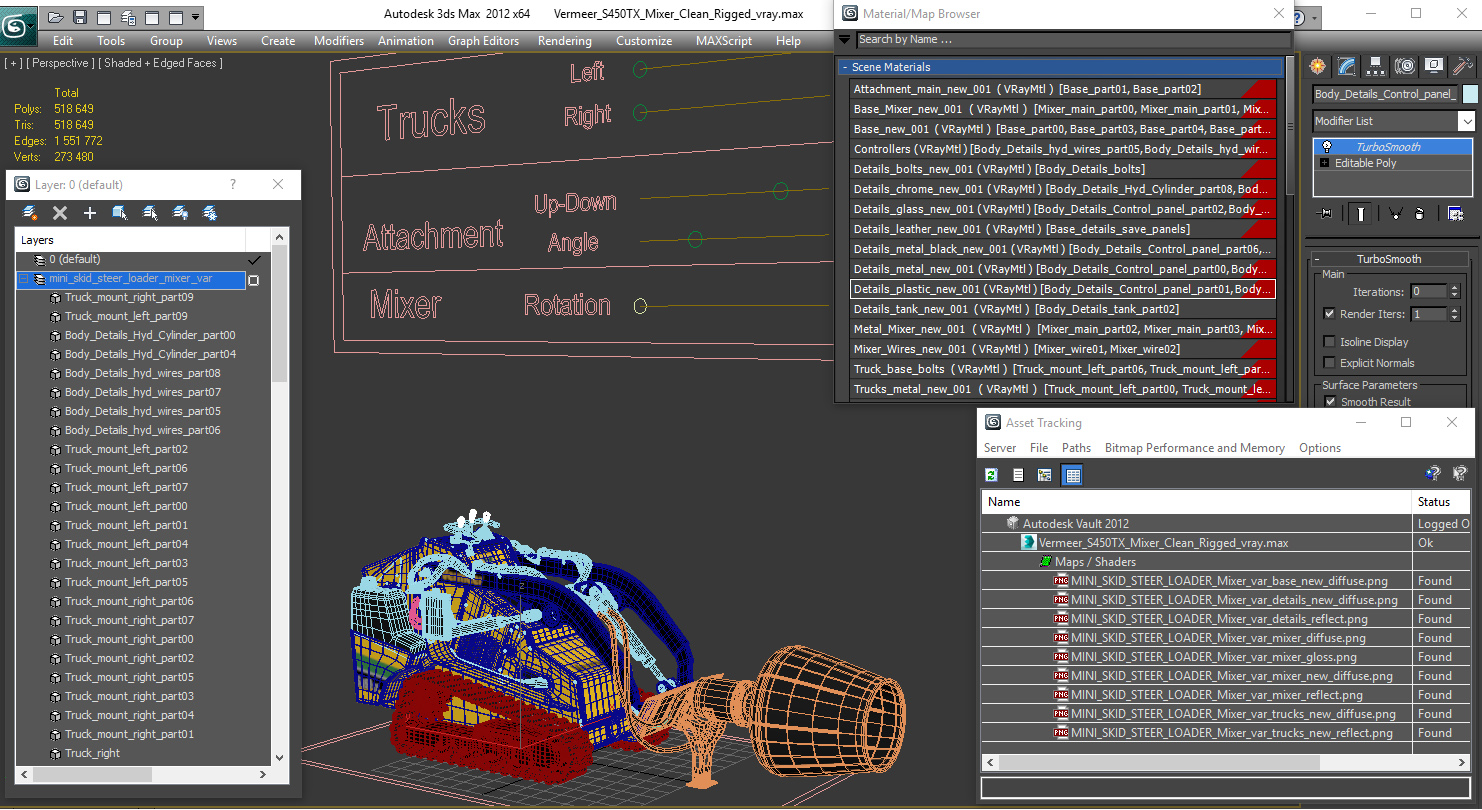Screen dimensions: 1482x810
Task: Open the Rendering menu
Action: tap(565, 41)
